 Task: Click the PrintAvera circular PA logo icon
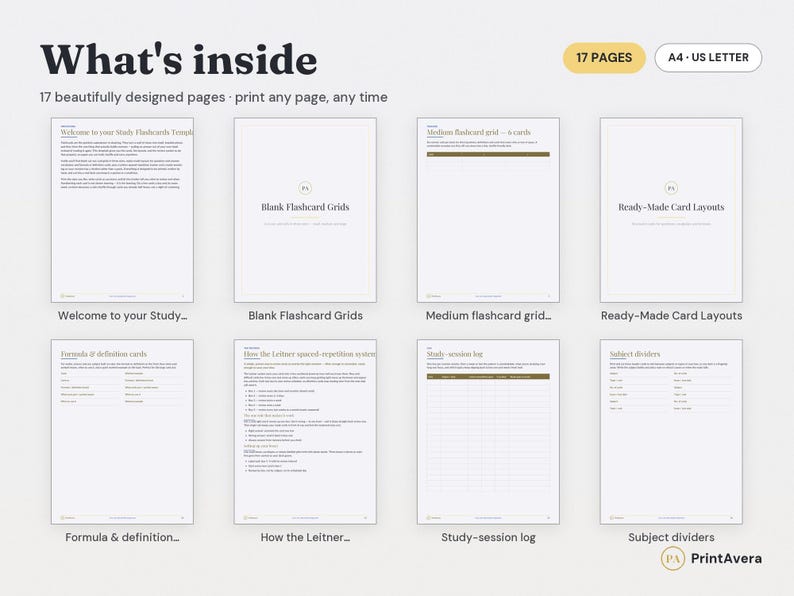click(x=672, y=559)
